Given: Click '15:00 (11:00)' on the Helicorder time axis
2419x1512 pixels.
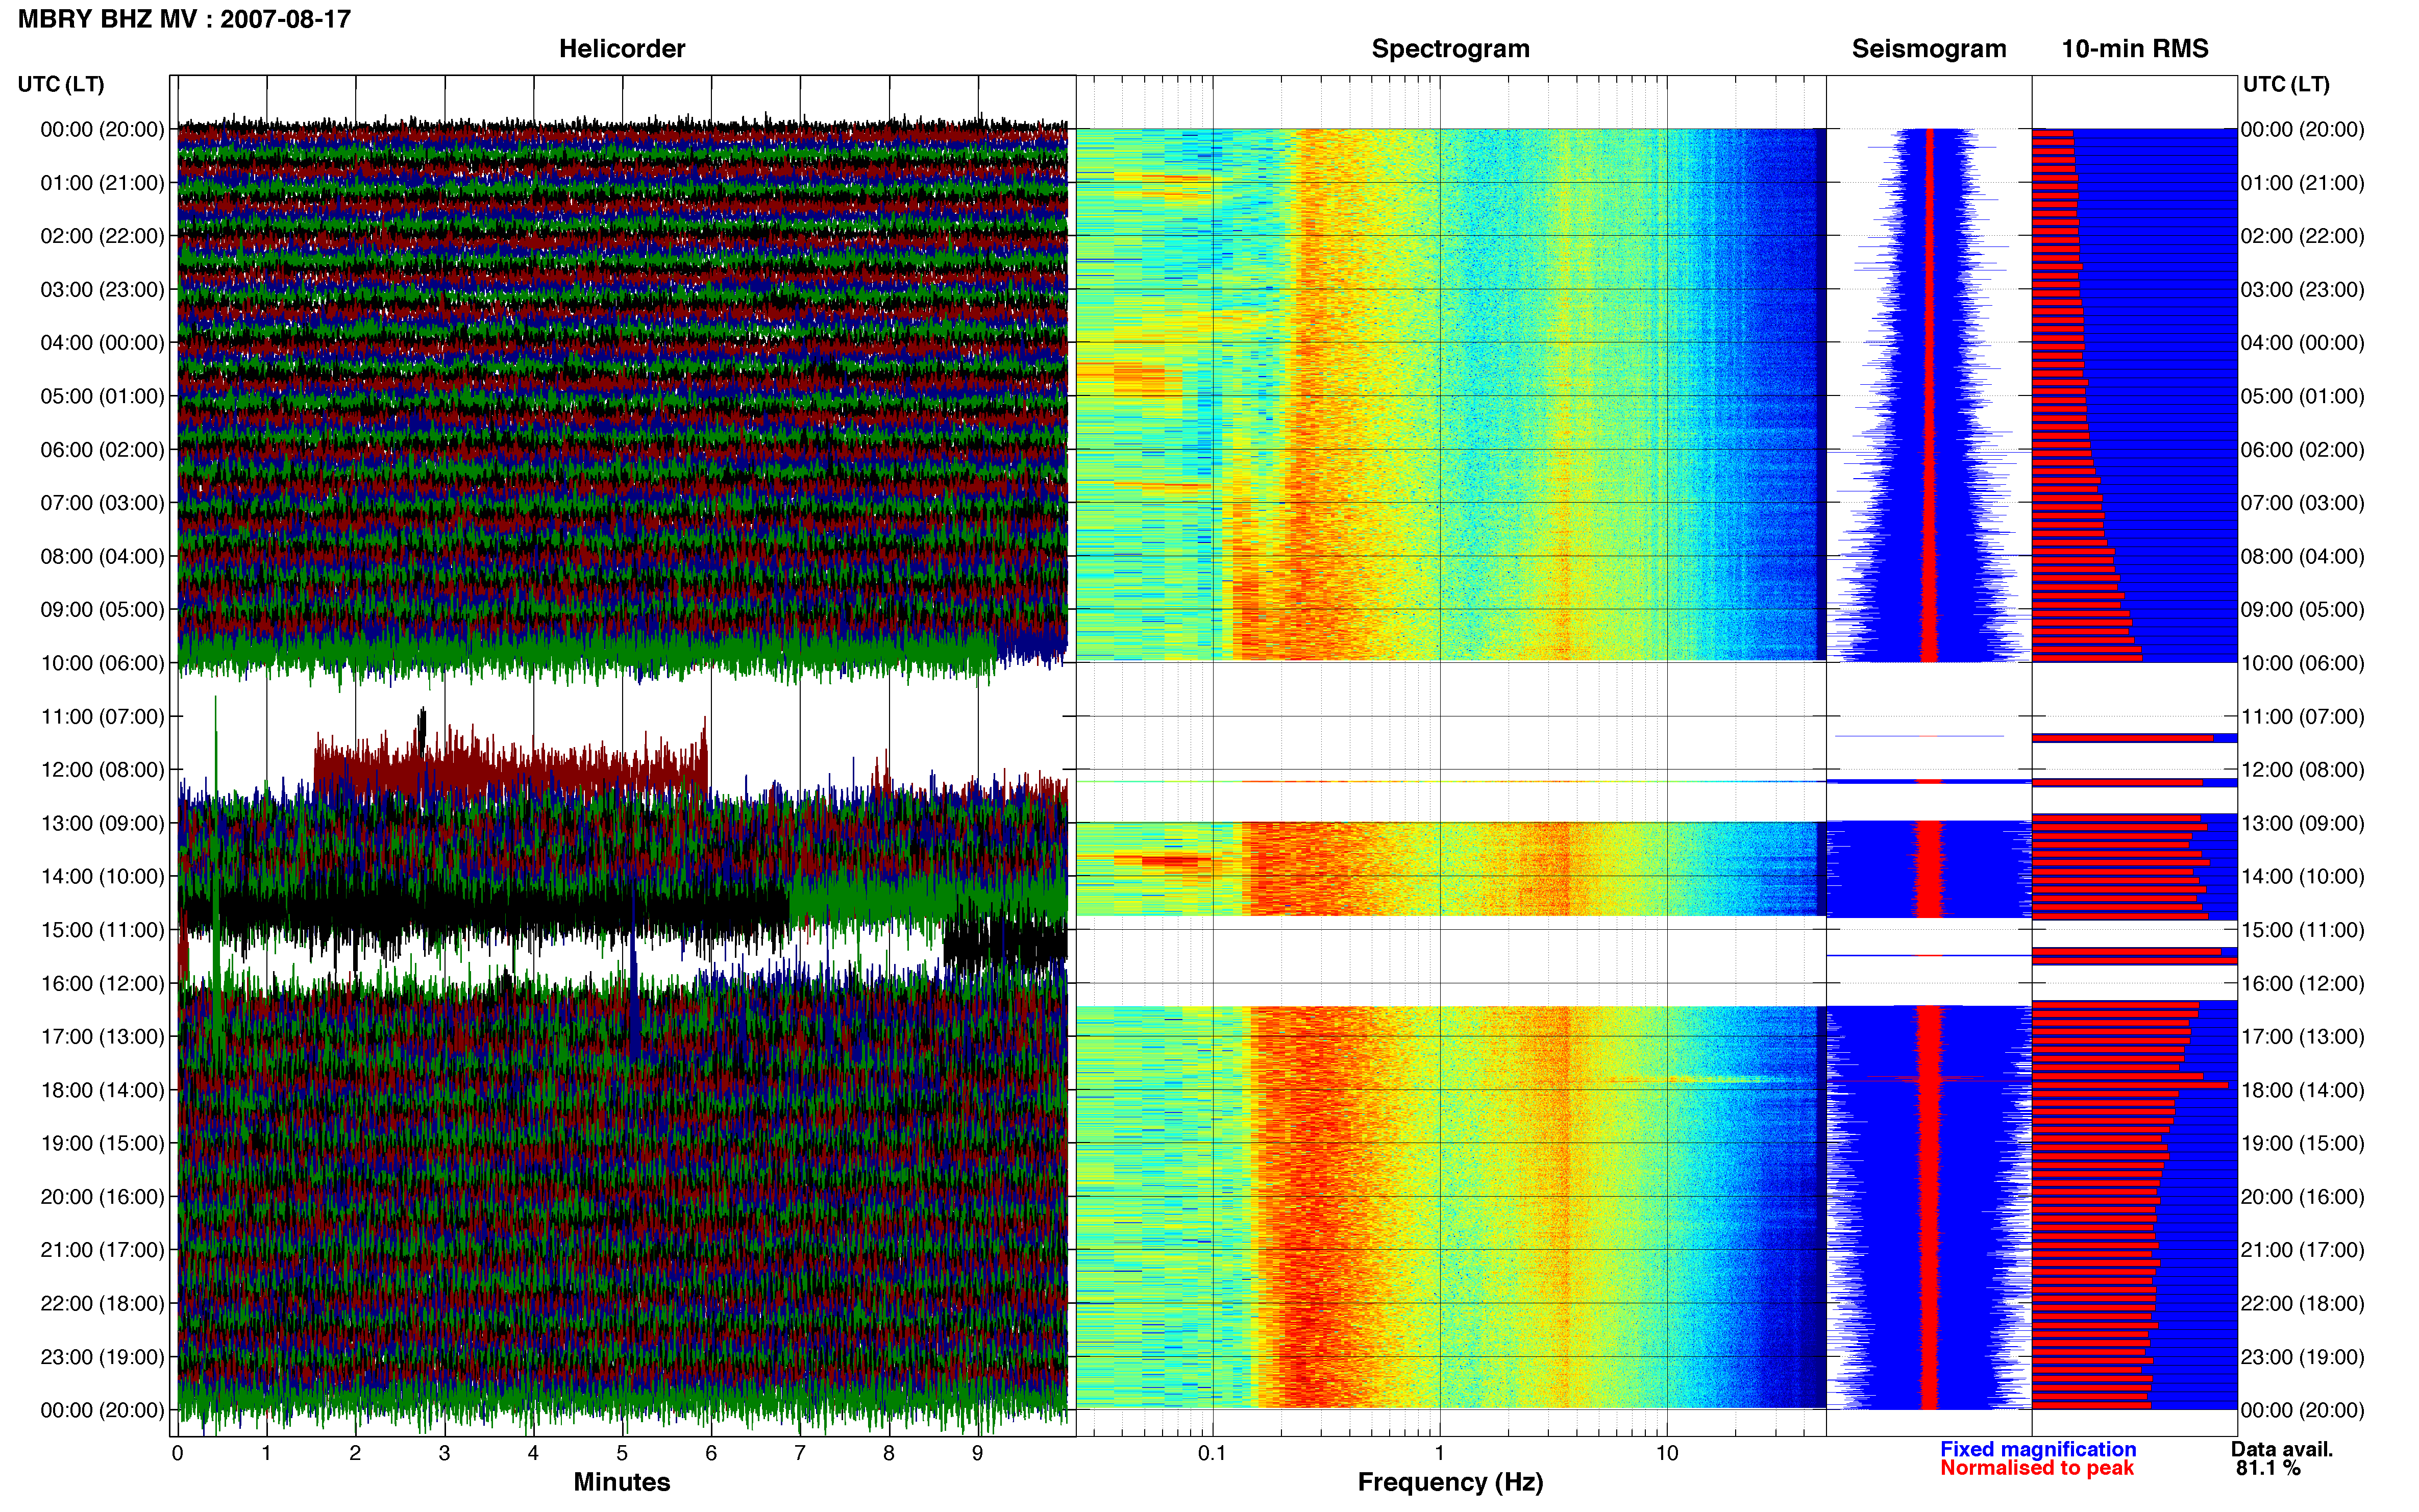Looking at the screenshot, I should [102, 930].
